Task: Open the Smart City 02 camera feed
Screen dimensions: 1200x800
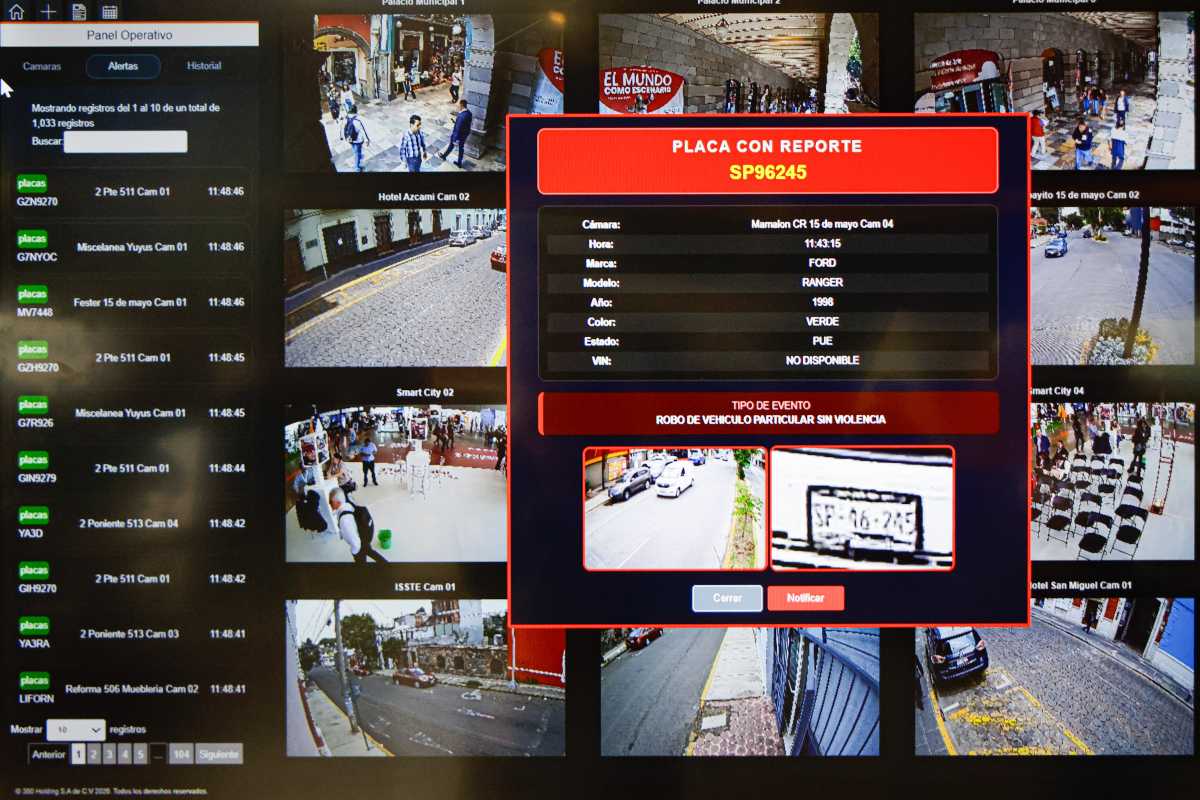Action: point(396,483)
